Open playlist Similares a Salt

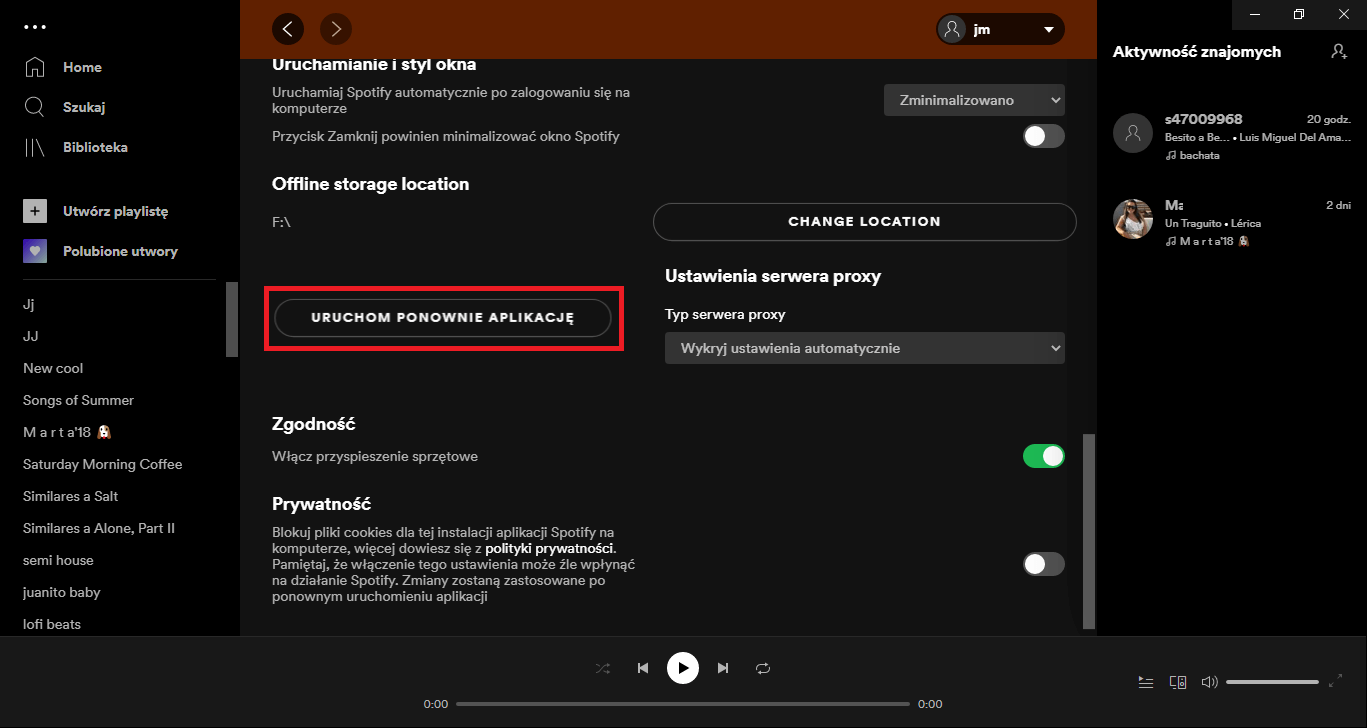(71, 496)
